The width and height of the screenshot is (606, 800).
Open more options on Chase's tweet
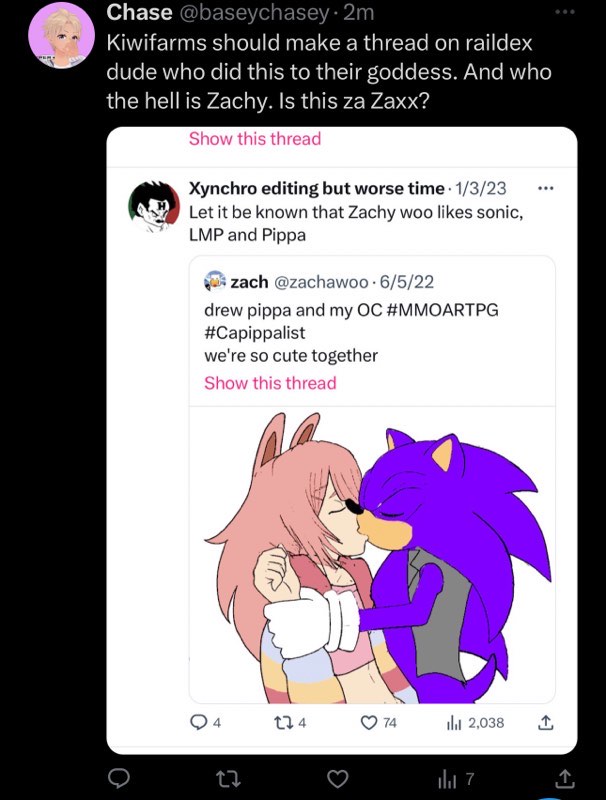pos(565,11)
